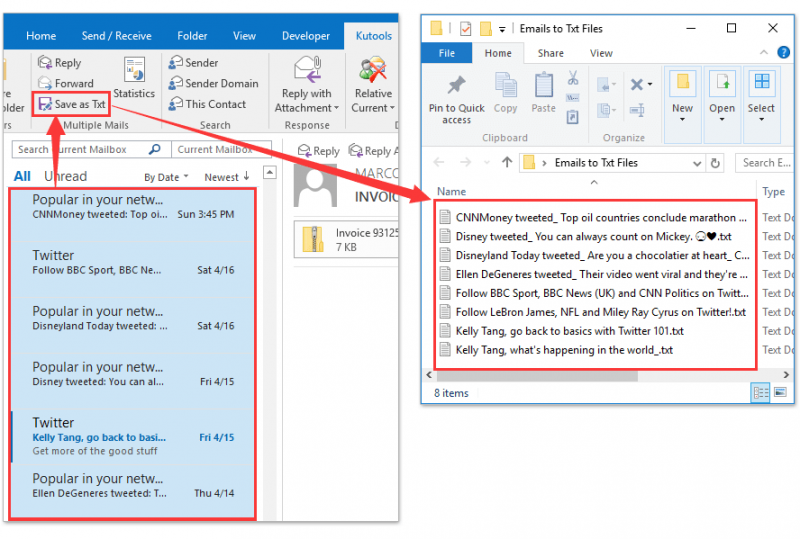
Task: Open the Open dropdown in Explorer ribbon
Action: click(x=721, y=104)
